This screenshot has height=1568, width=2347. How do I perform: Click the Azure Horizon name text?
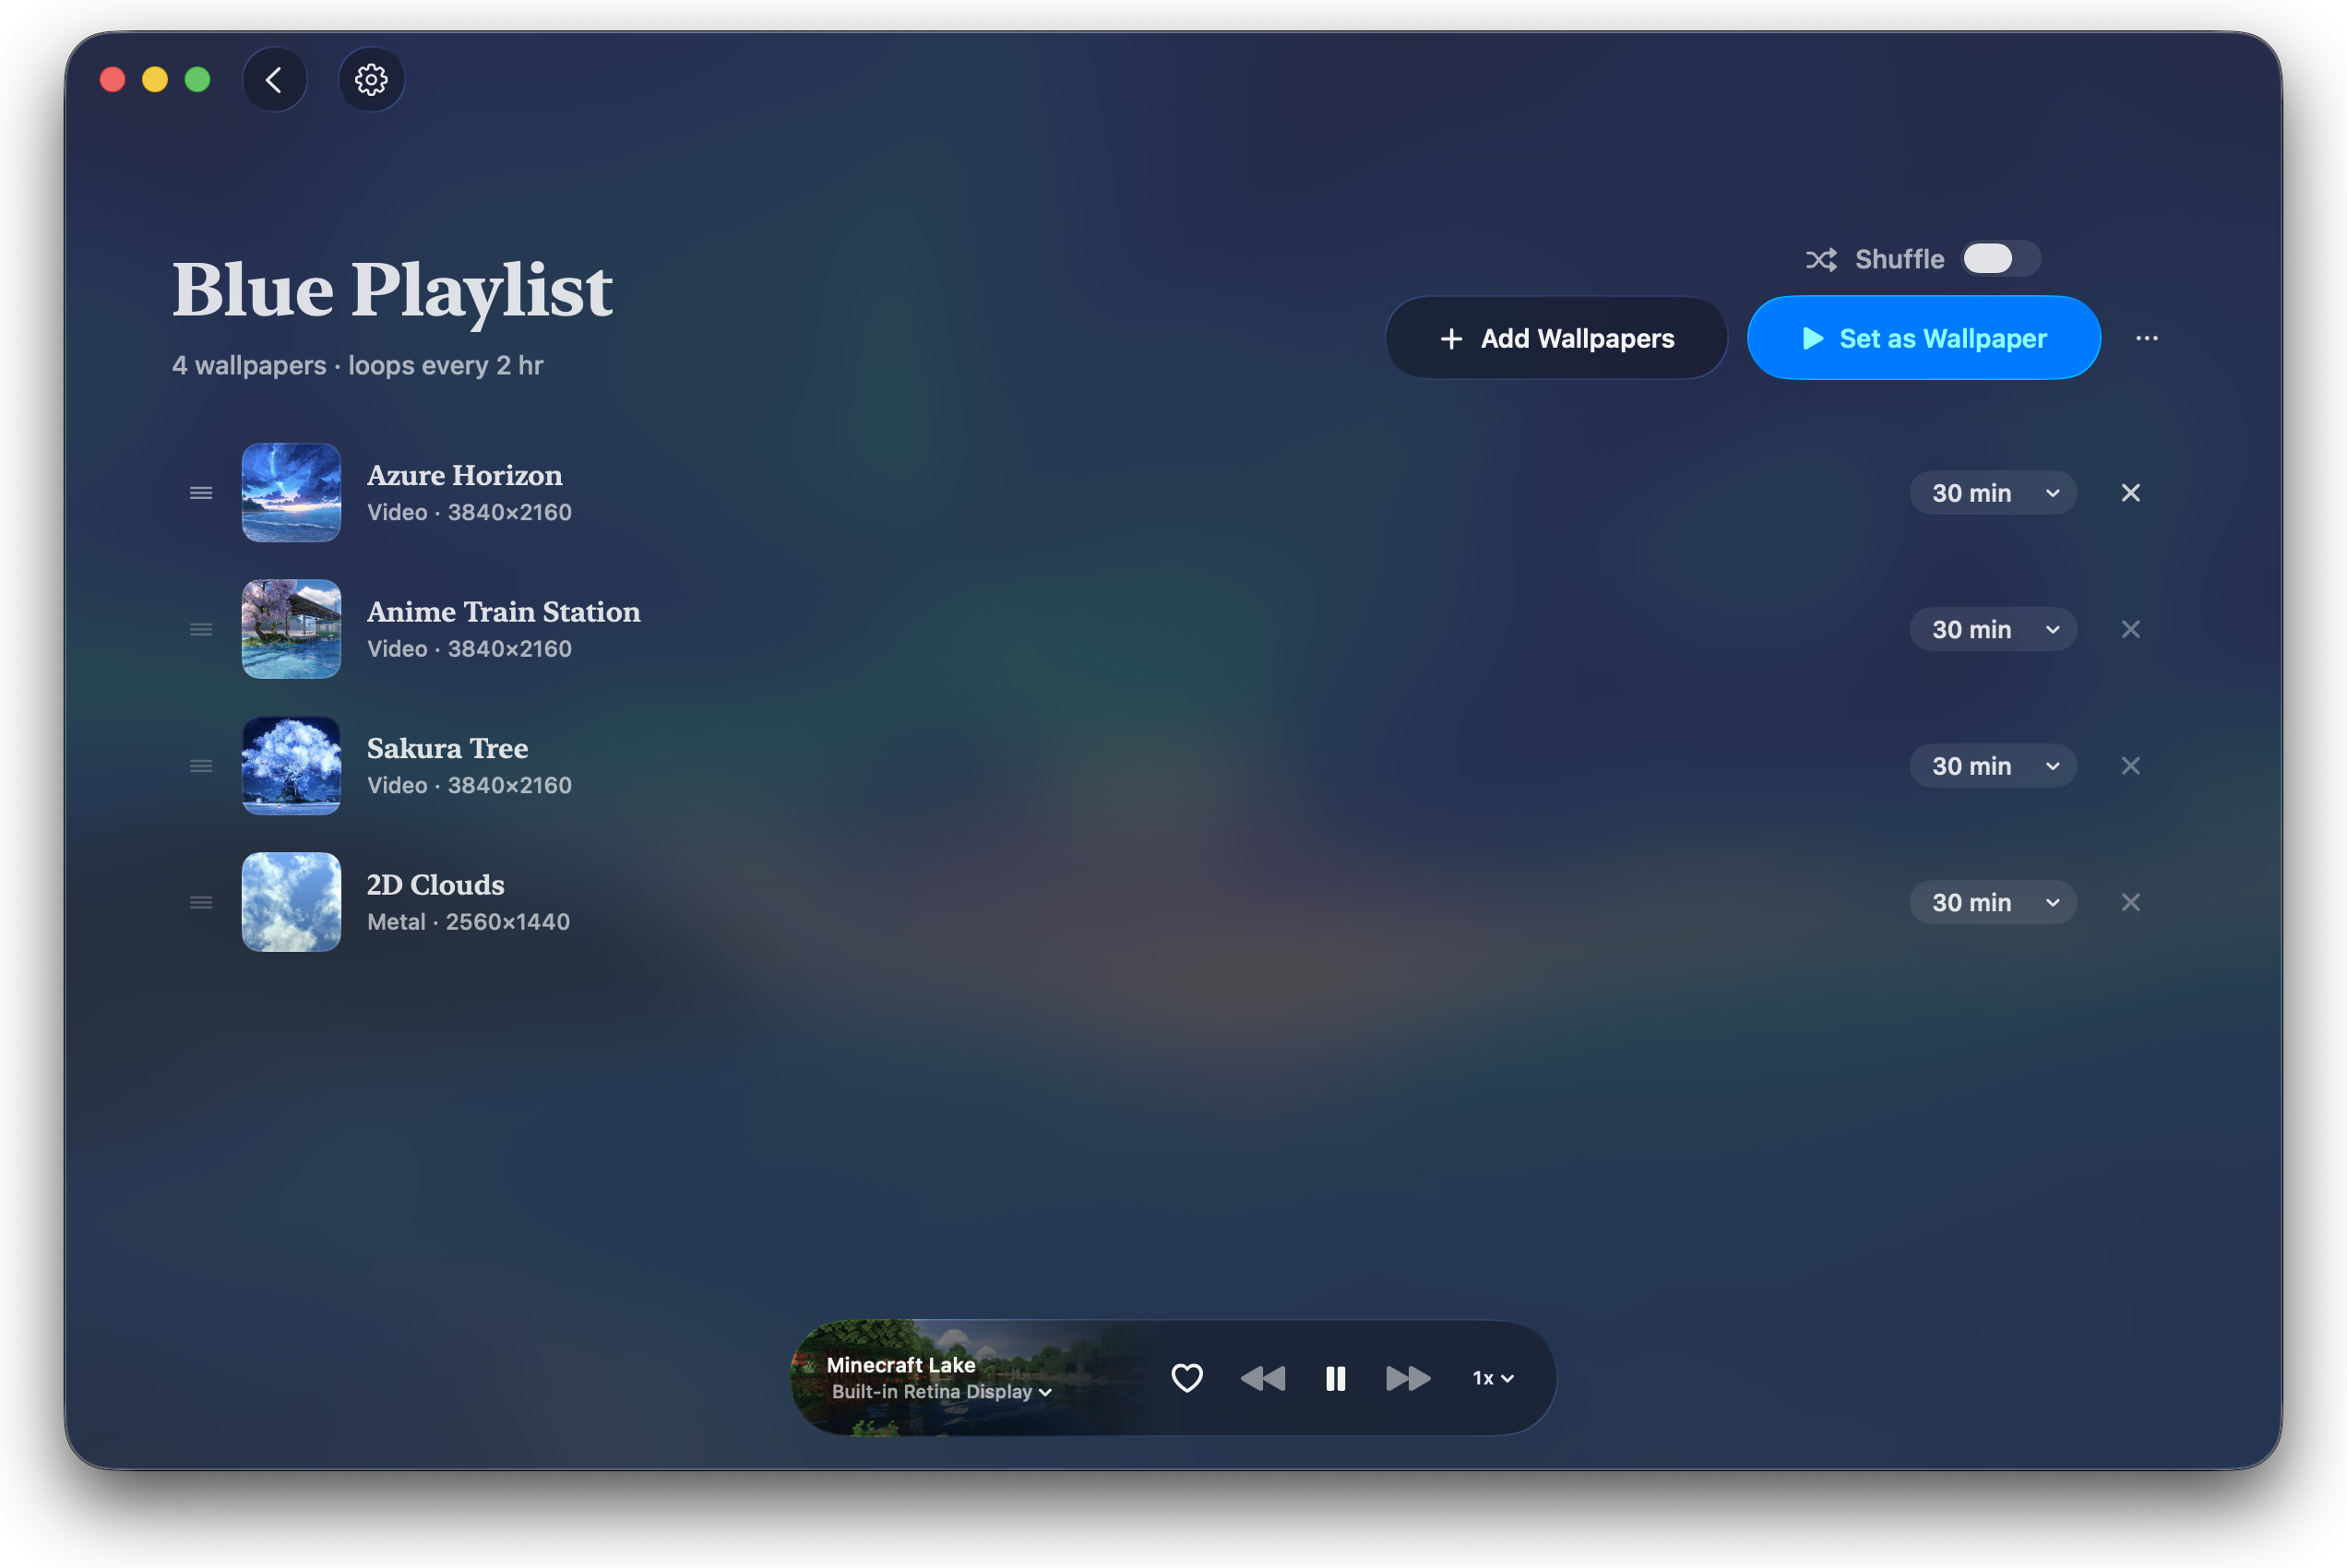pyautogui.click(x=464, y=475)
